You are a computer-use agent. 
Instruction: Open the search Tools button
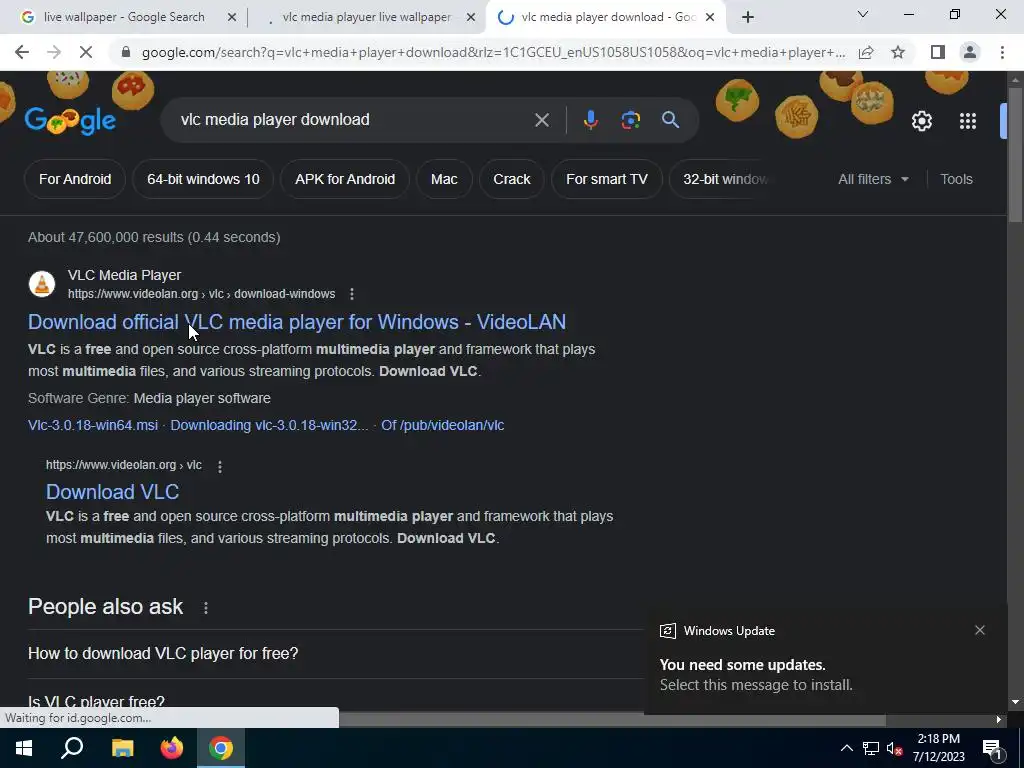(956, 179)
